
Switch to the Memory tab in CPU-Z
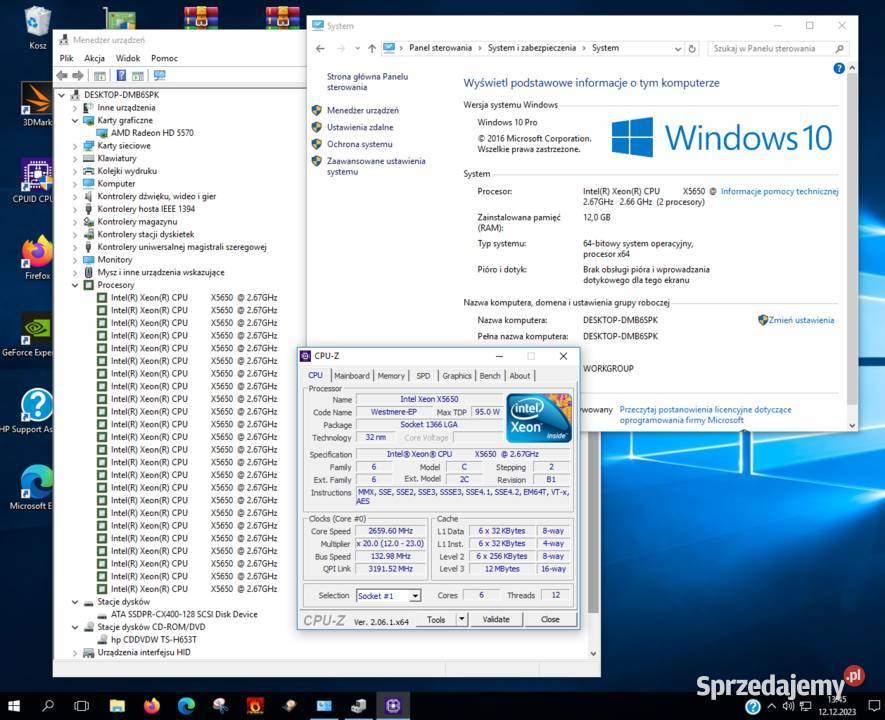click(391, 376)
